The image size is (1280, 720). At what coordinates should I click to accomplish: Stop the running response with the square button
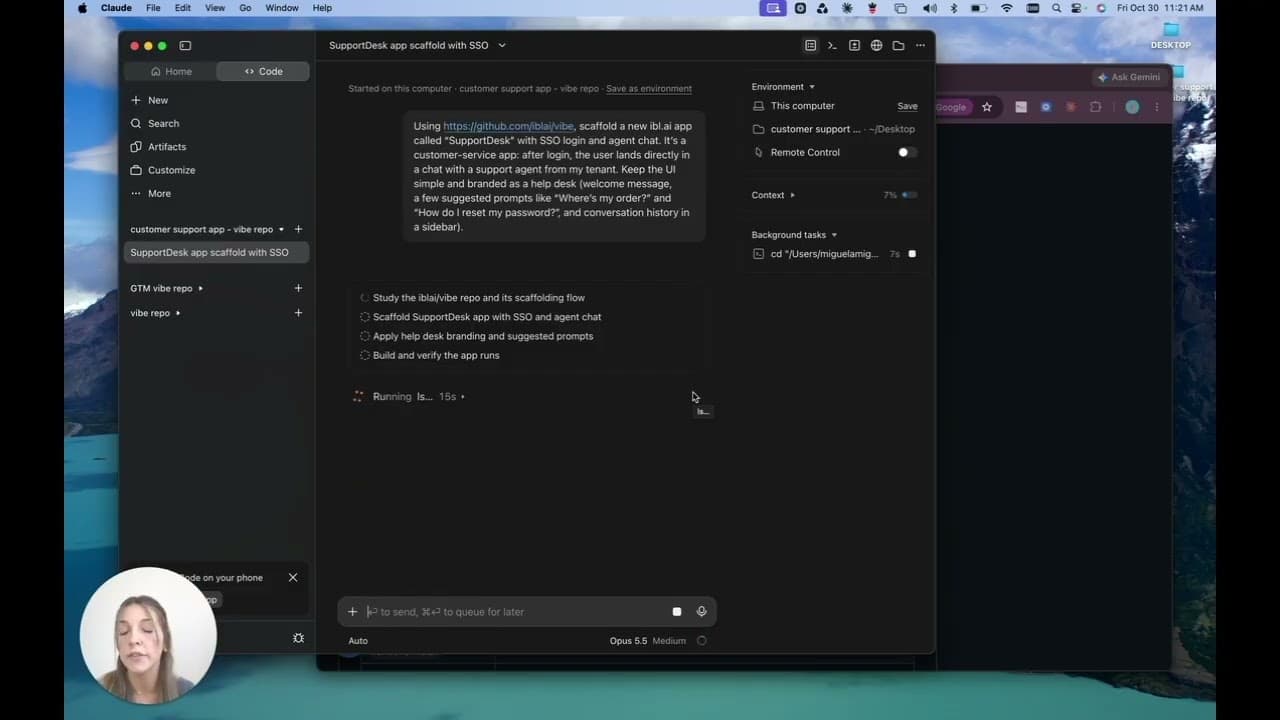point(677,611)
